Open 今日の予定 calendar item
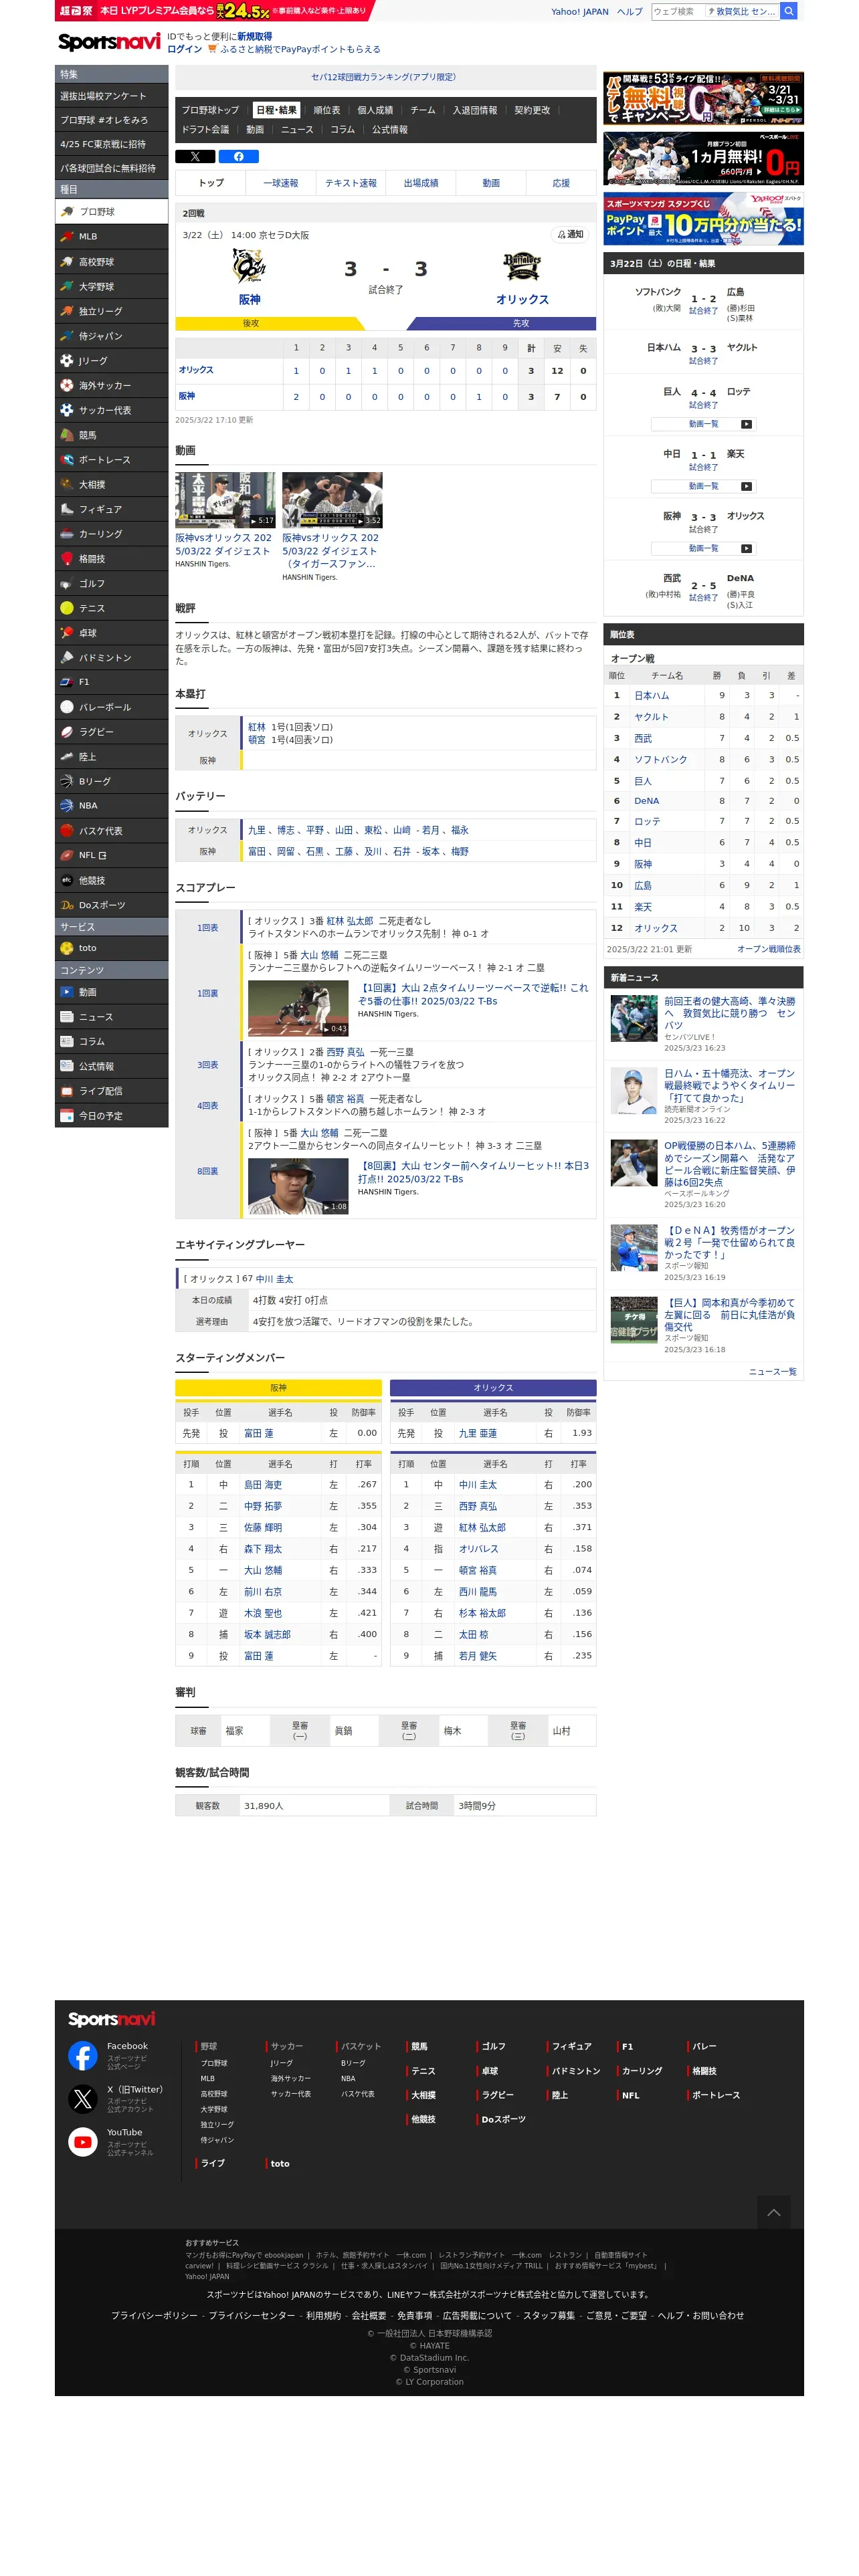The height and width of the screenshot is (2576, 859). coord(111,1116)
